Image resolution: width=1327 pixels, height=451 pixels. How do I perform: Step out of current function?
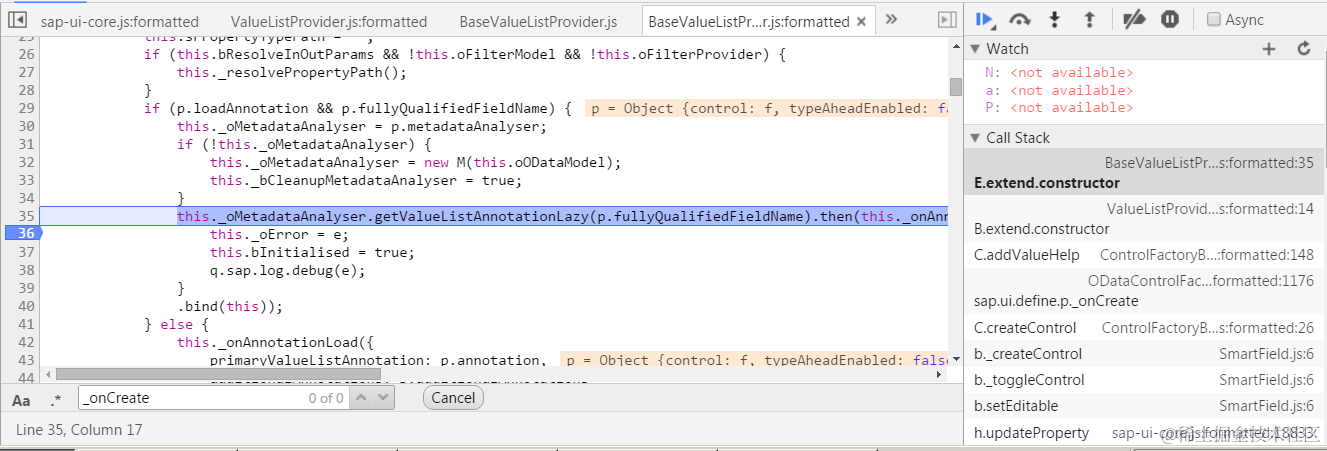tap(1090, 19)
